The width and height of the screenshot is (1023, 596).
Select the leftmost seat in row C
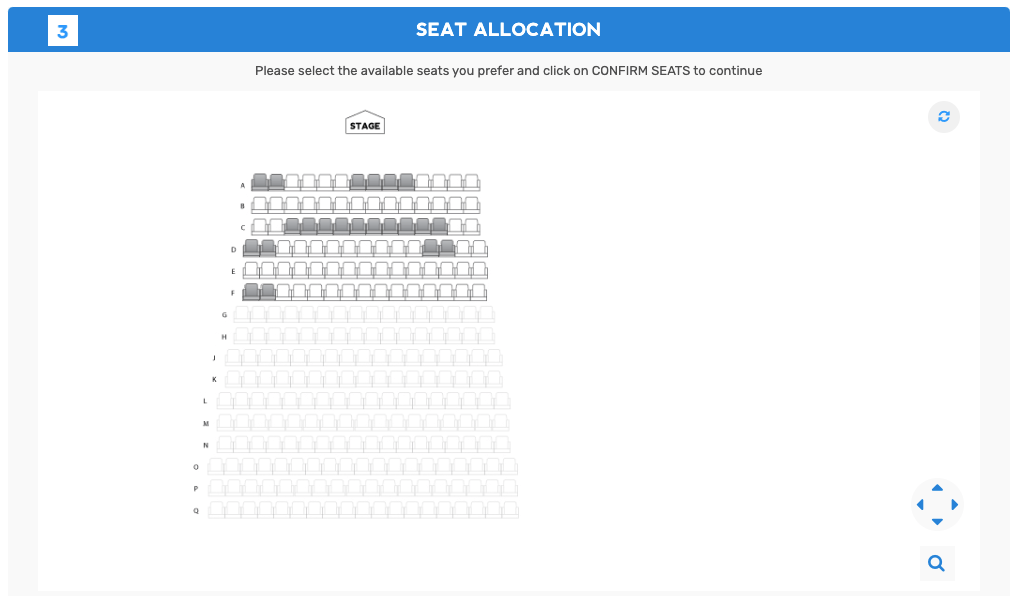[260, 226]
